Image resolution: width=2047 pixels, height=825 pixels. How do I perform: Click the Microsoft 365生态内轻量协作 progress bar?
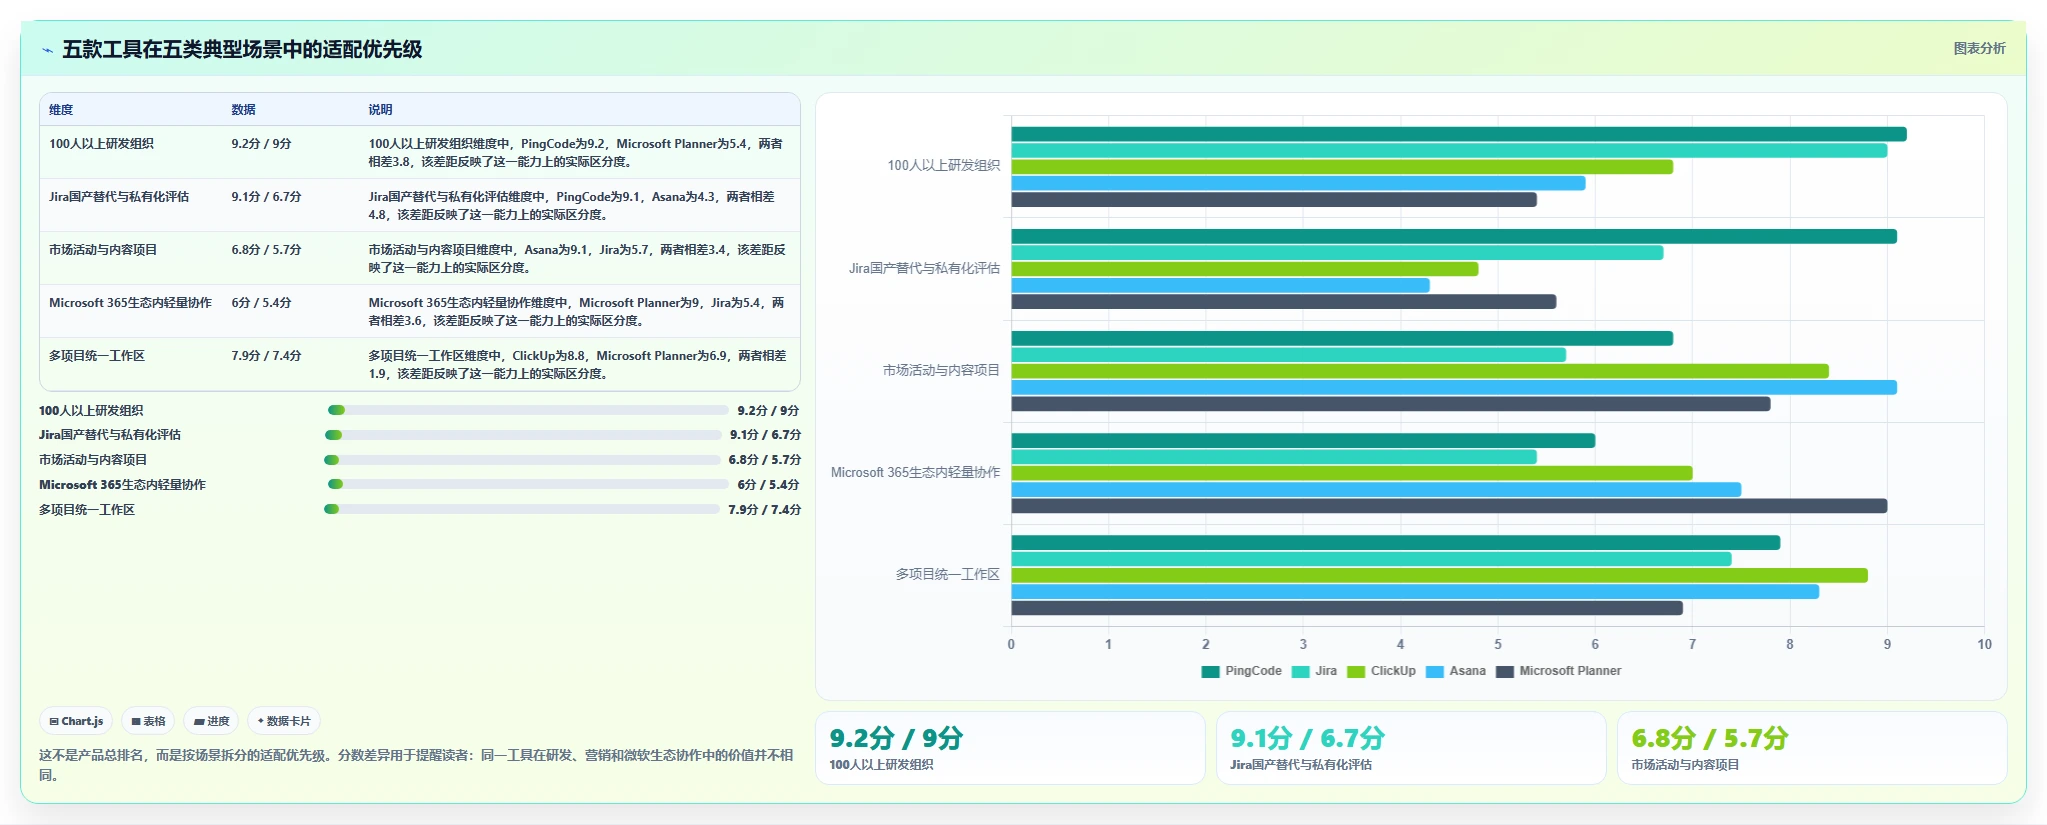pyautogui.click(x=528, y=484)
